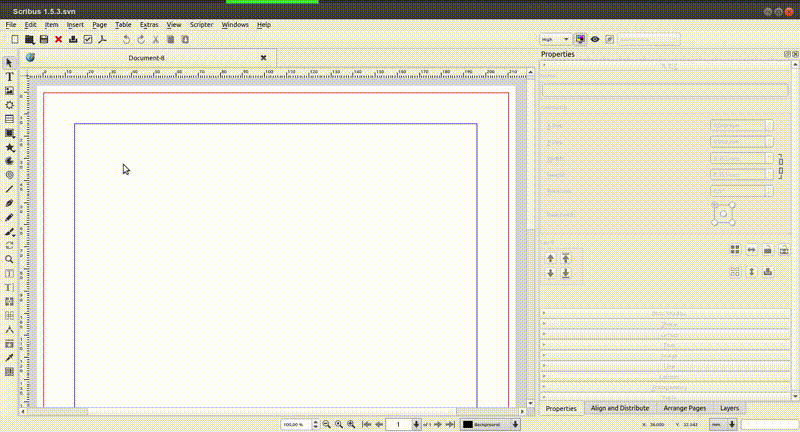Click the Export as PDF icon
This screenshot has width=800, height=432.
click(102, 39)
